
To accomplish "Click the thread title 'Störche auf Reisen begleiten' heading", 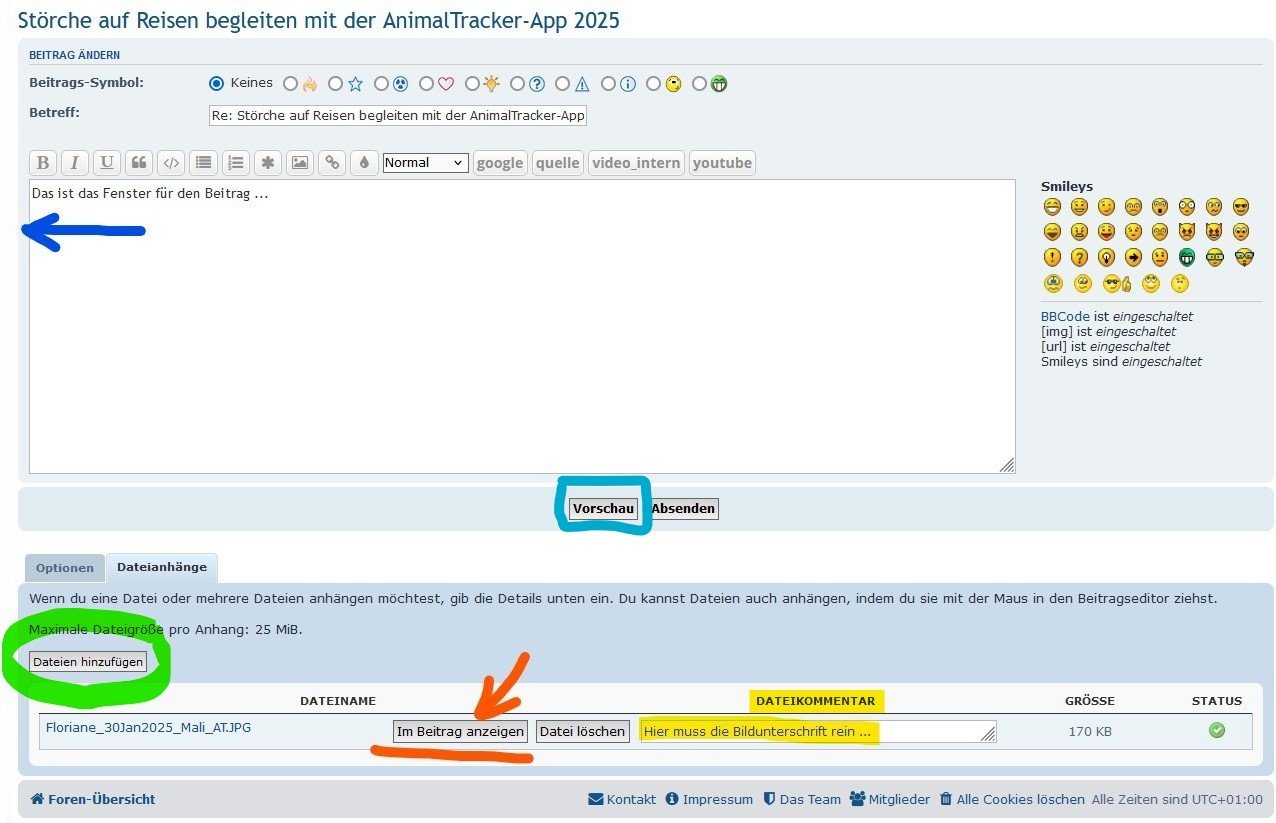I will [x=318, y=19].
